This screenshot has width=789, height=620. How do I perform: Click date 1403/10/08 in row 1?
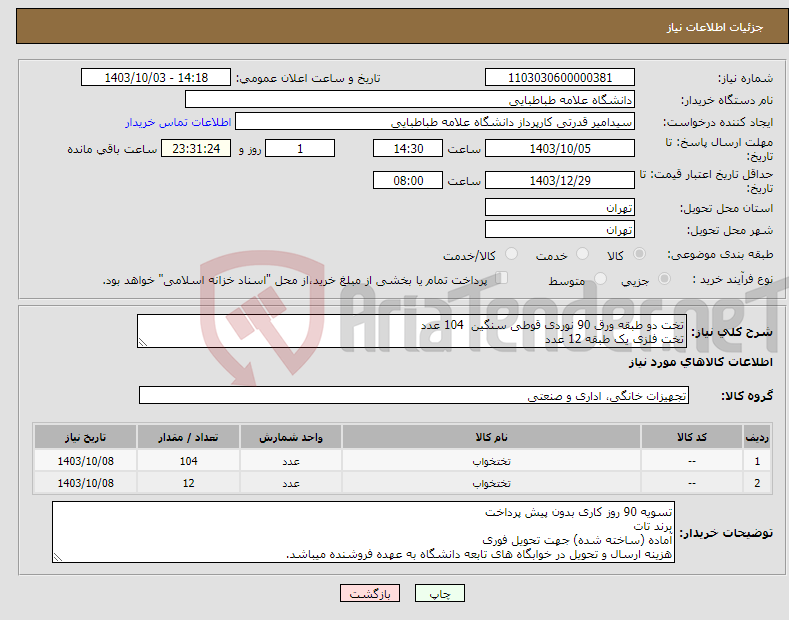pos(86,461)
